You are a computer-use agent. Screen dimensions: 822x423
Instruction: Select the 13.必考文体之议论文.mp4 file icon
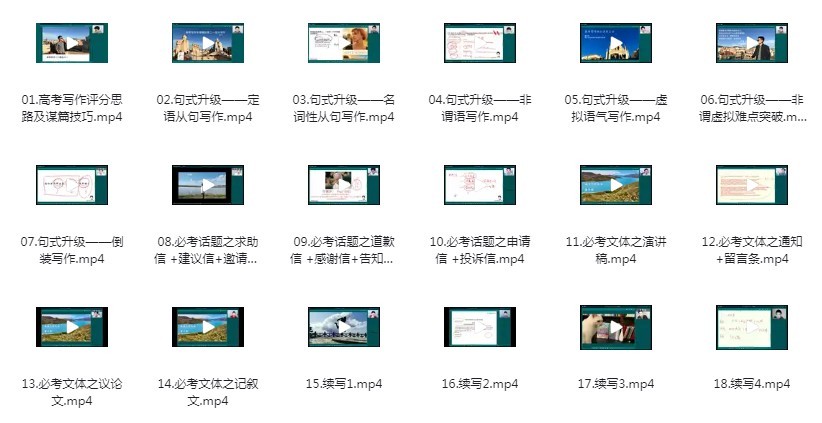tap(72, 327)
